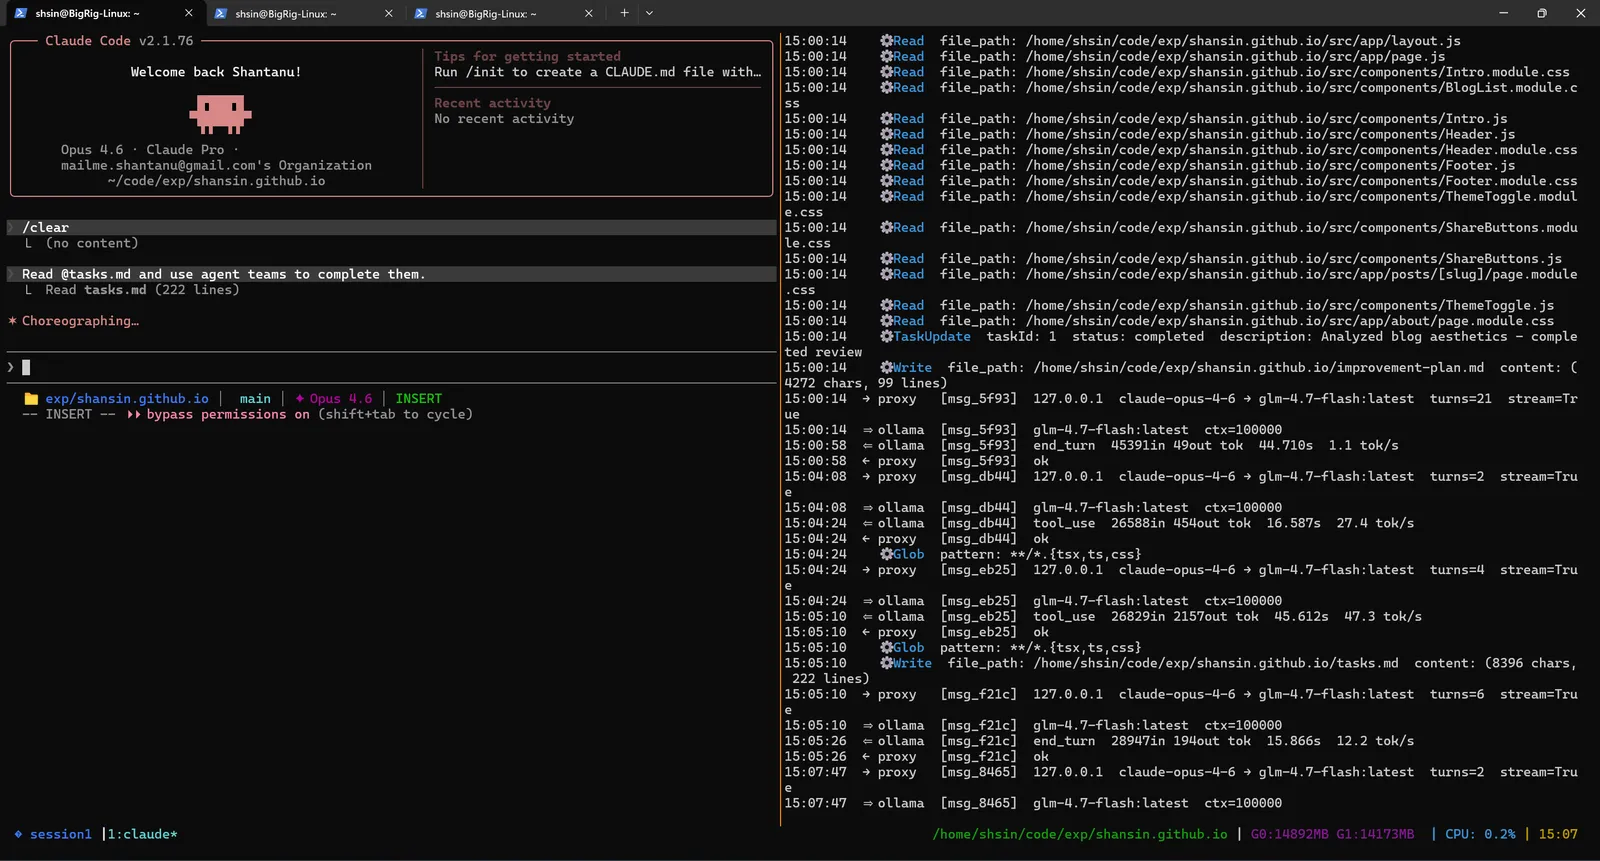Expand the /clear command (no content) output

[x=91, y=243]
